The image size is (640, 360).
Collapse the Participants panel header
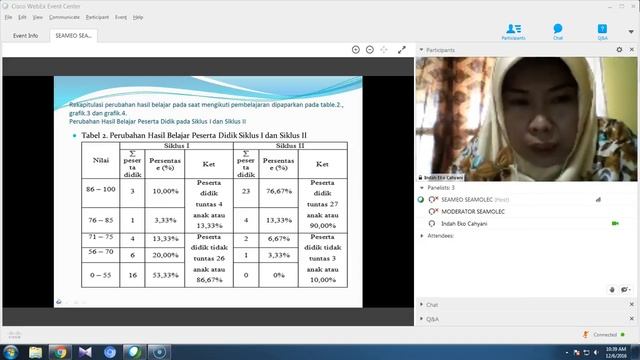(421, 50)
